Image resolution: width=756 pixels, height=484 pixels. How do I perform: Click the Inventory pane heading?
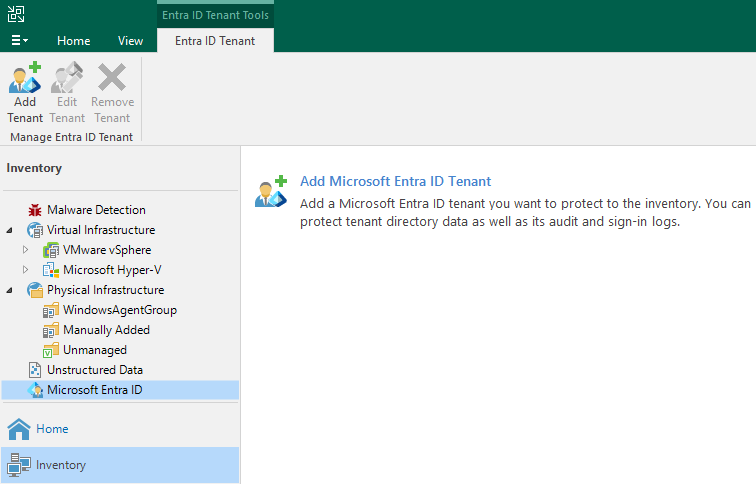tap(34, 168)
